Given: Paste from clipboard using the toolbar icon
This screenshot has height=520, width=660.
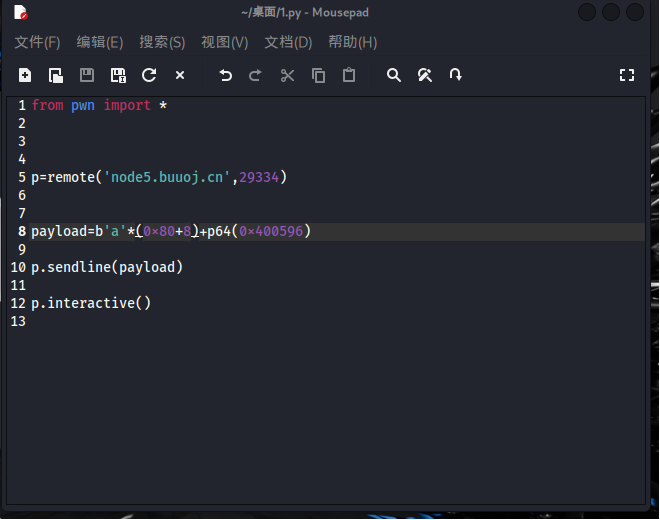Looking at the screenshot, I should pos(349,75).
